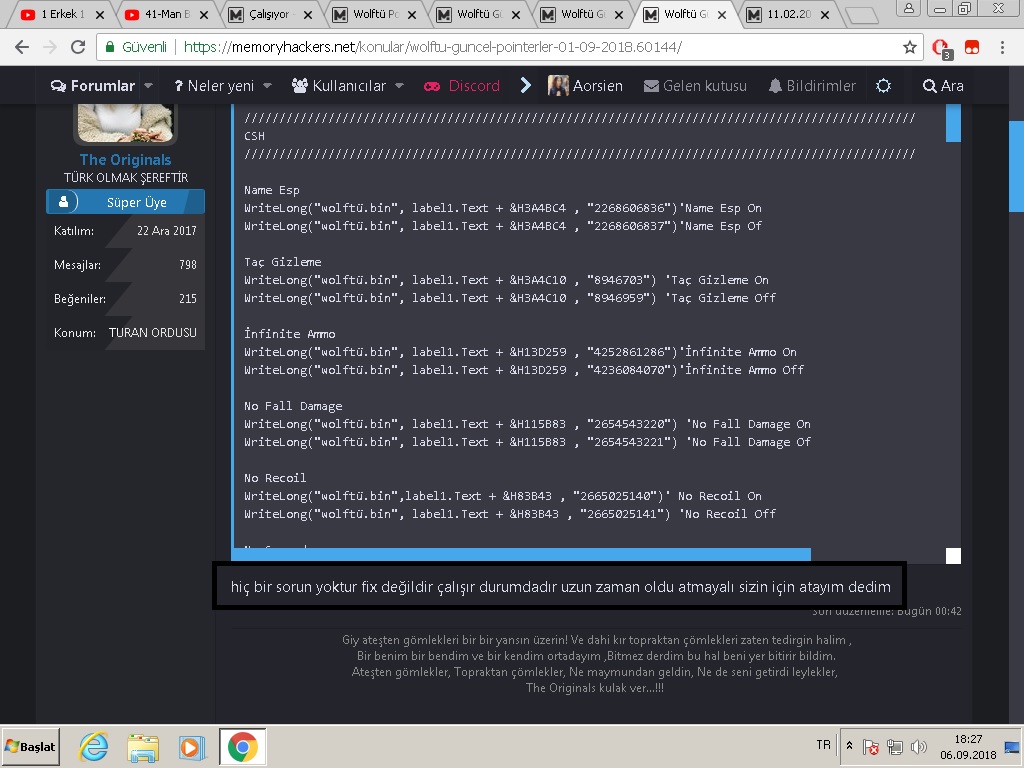Click 'No Recoil Off' code line
This screenshot has width=1024, height=768.
[510, 514]
